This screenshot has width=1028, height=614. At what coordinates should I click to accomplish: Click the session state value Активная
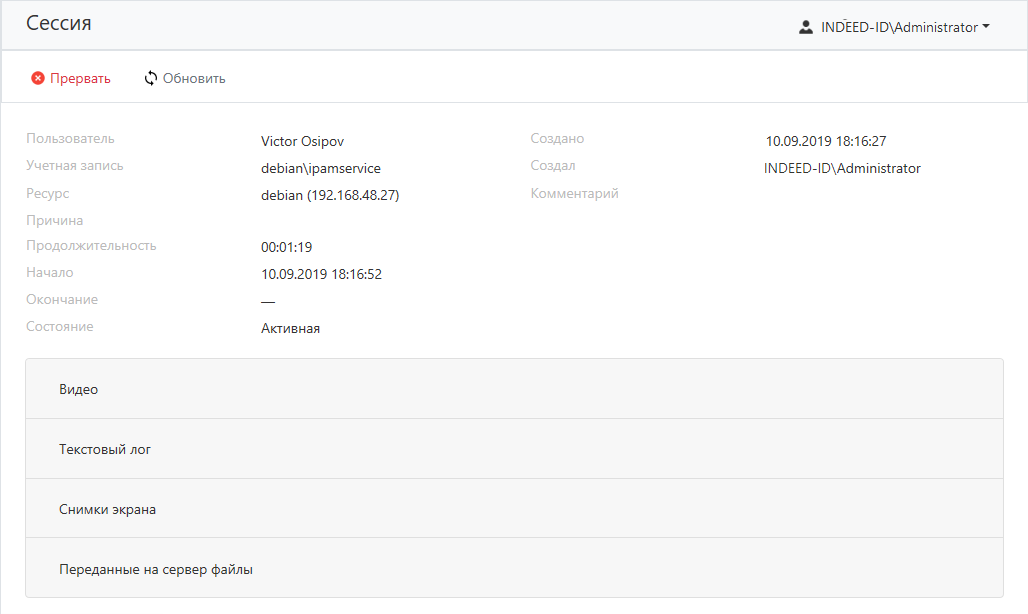(290, 328)
